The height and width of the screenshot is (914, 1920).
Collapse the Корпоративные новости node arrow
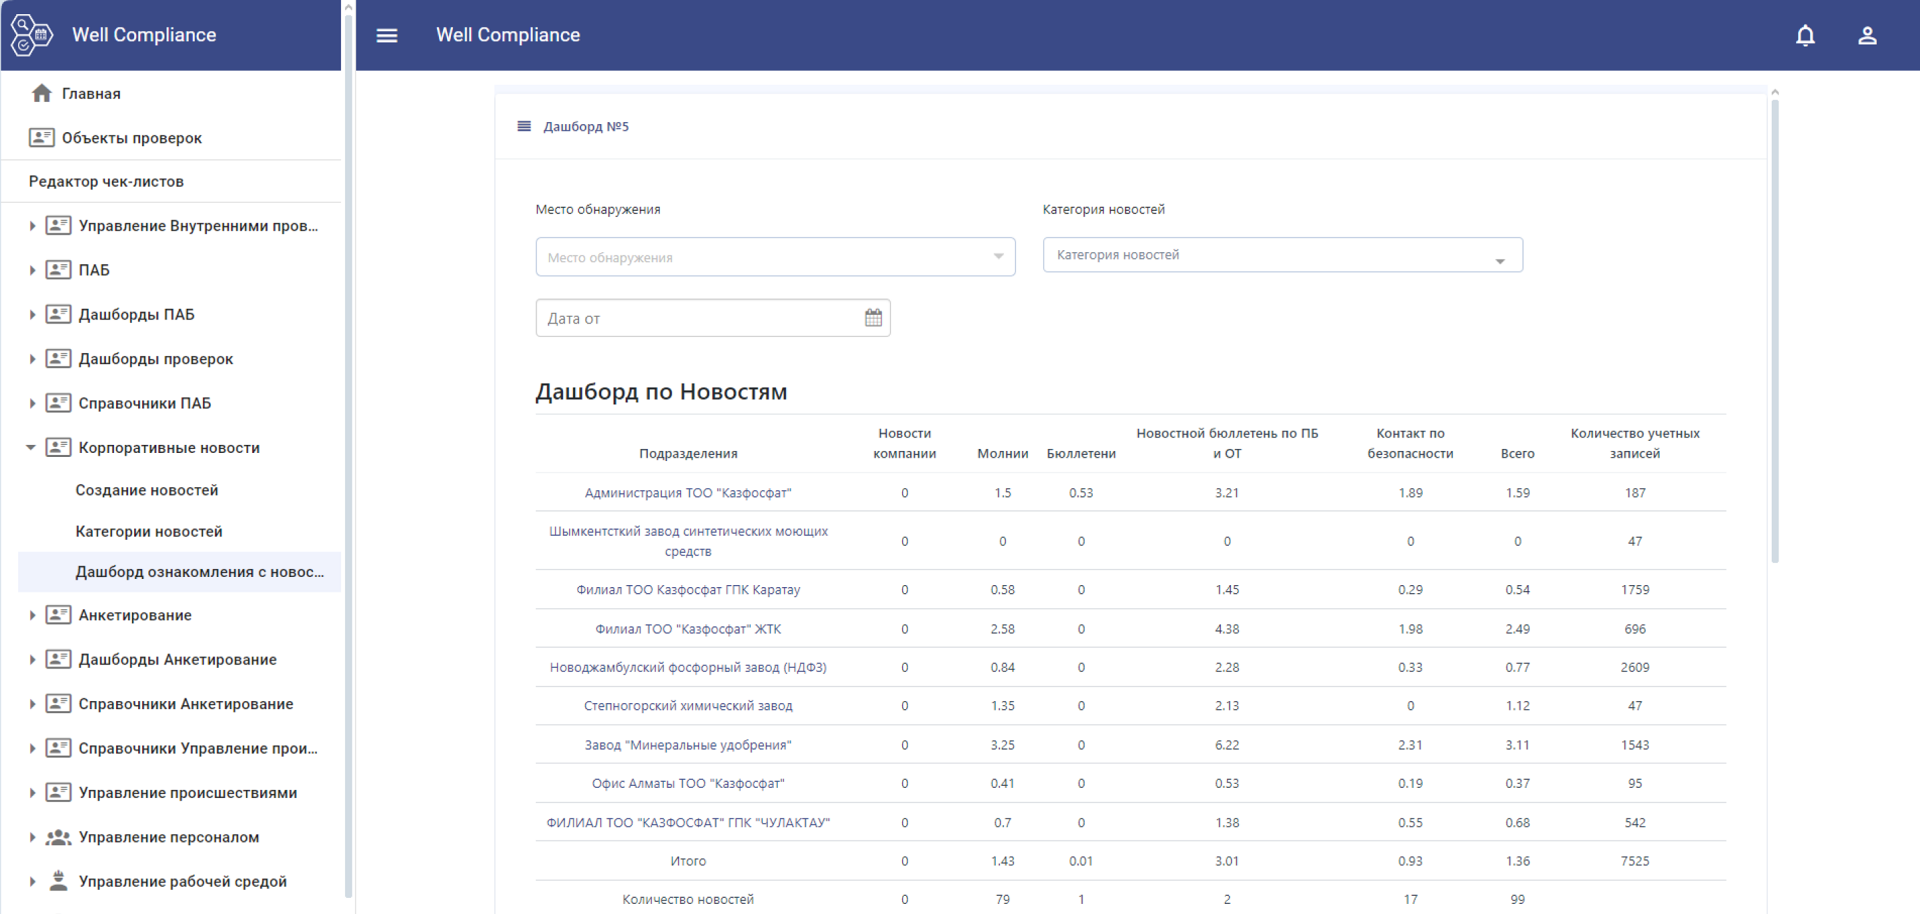pos(31,448)
